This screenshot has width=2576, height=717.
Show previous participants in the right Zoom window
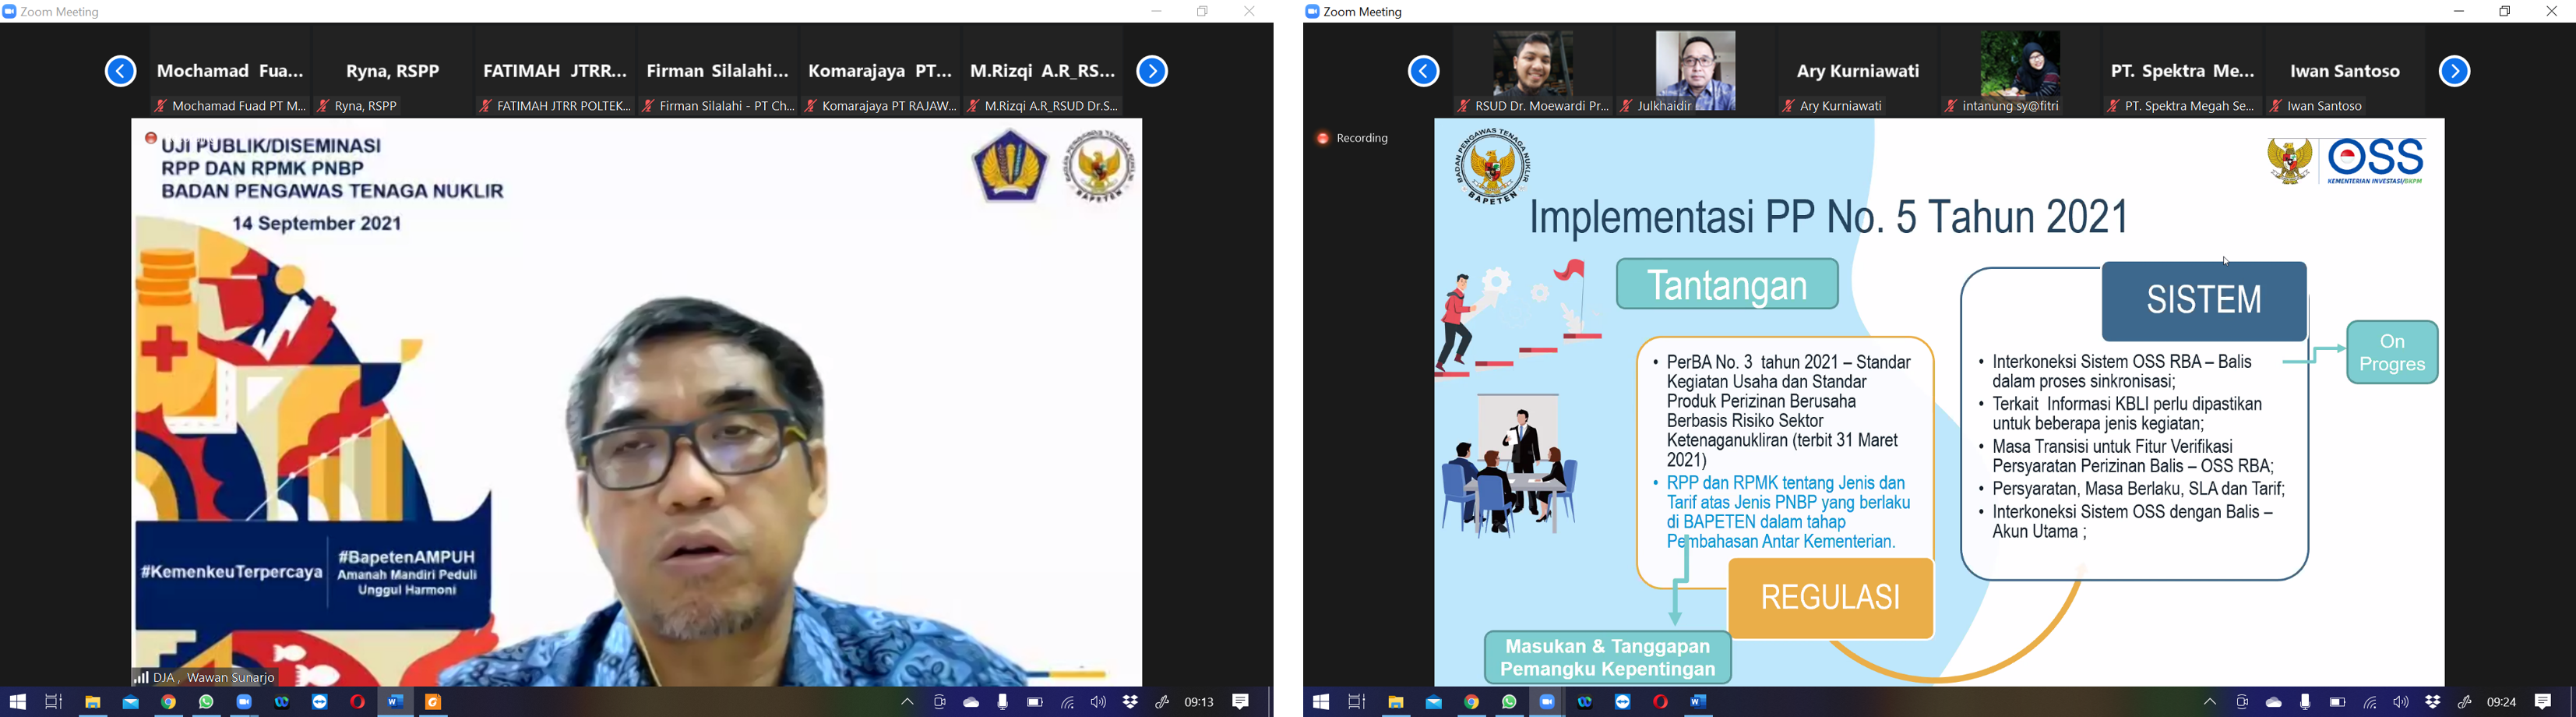pyautogui.click(x=1424, y=71)
